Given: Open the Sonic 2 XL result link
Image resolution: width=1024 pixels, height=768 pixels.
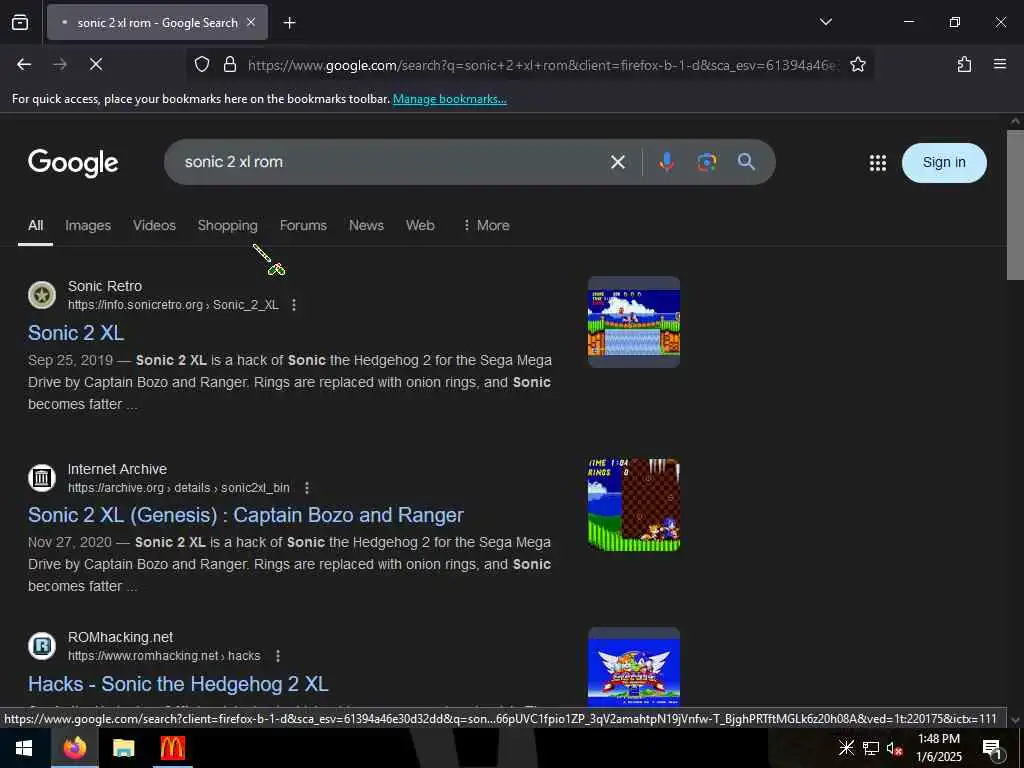Looking at the screenshot, I should tap(76, 333).
